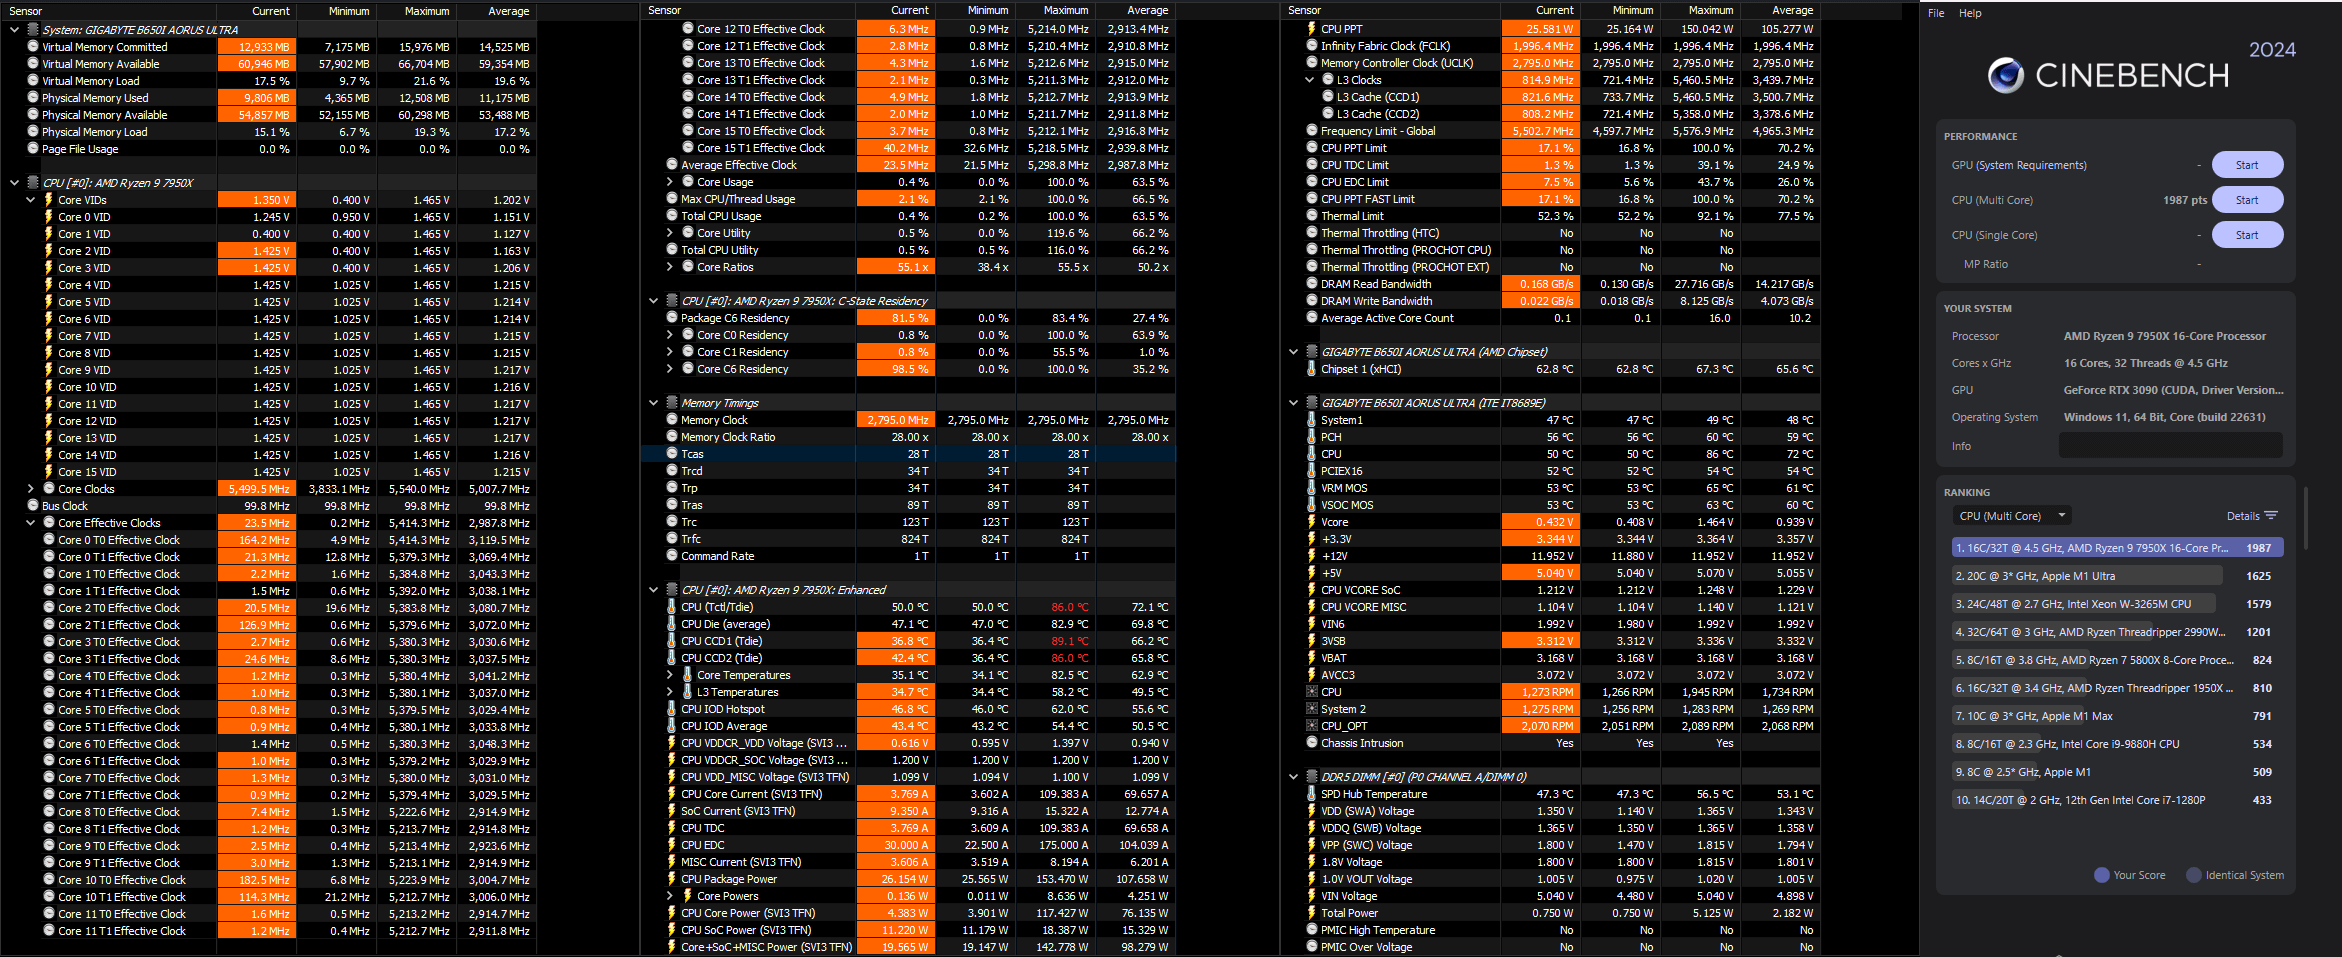Click the icon beside Chassis Intrusion
Viewport: 2342px width, 957px height.
click(1312, 742)
